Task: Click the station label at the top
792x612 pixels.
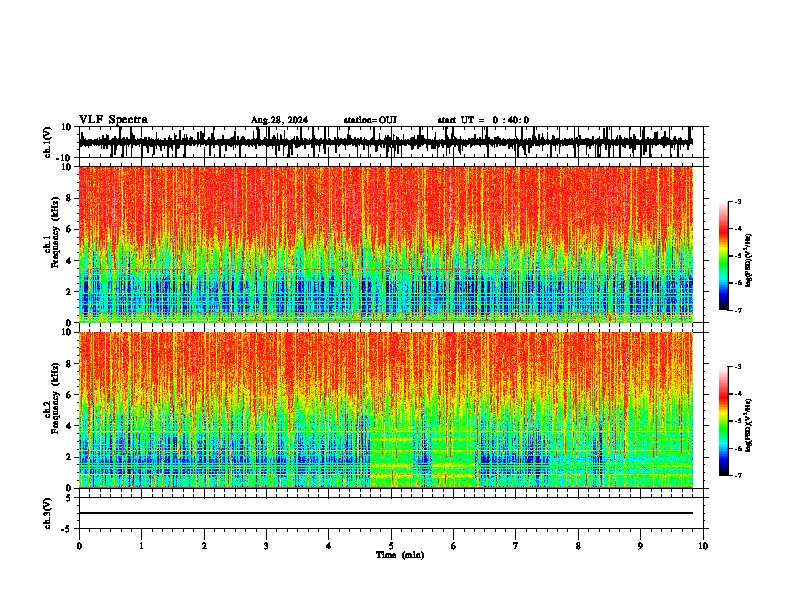Action: 370,120
